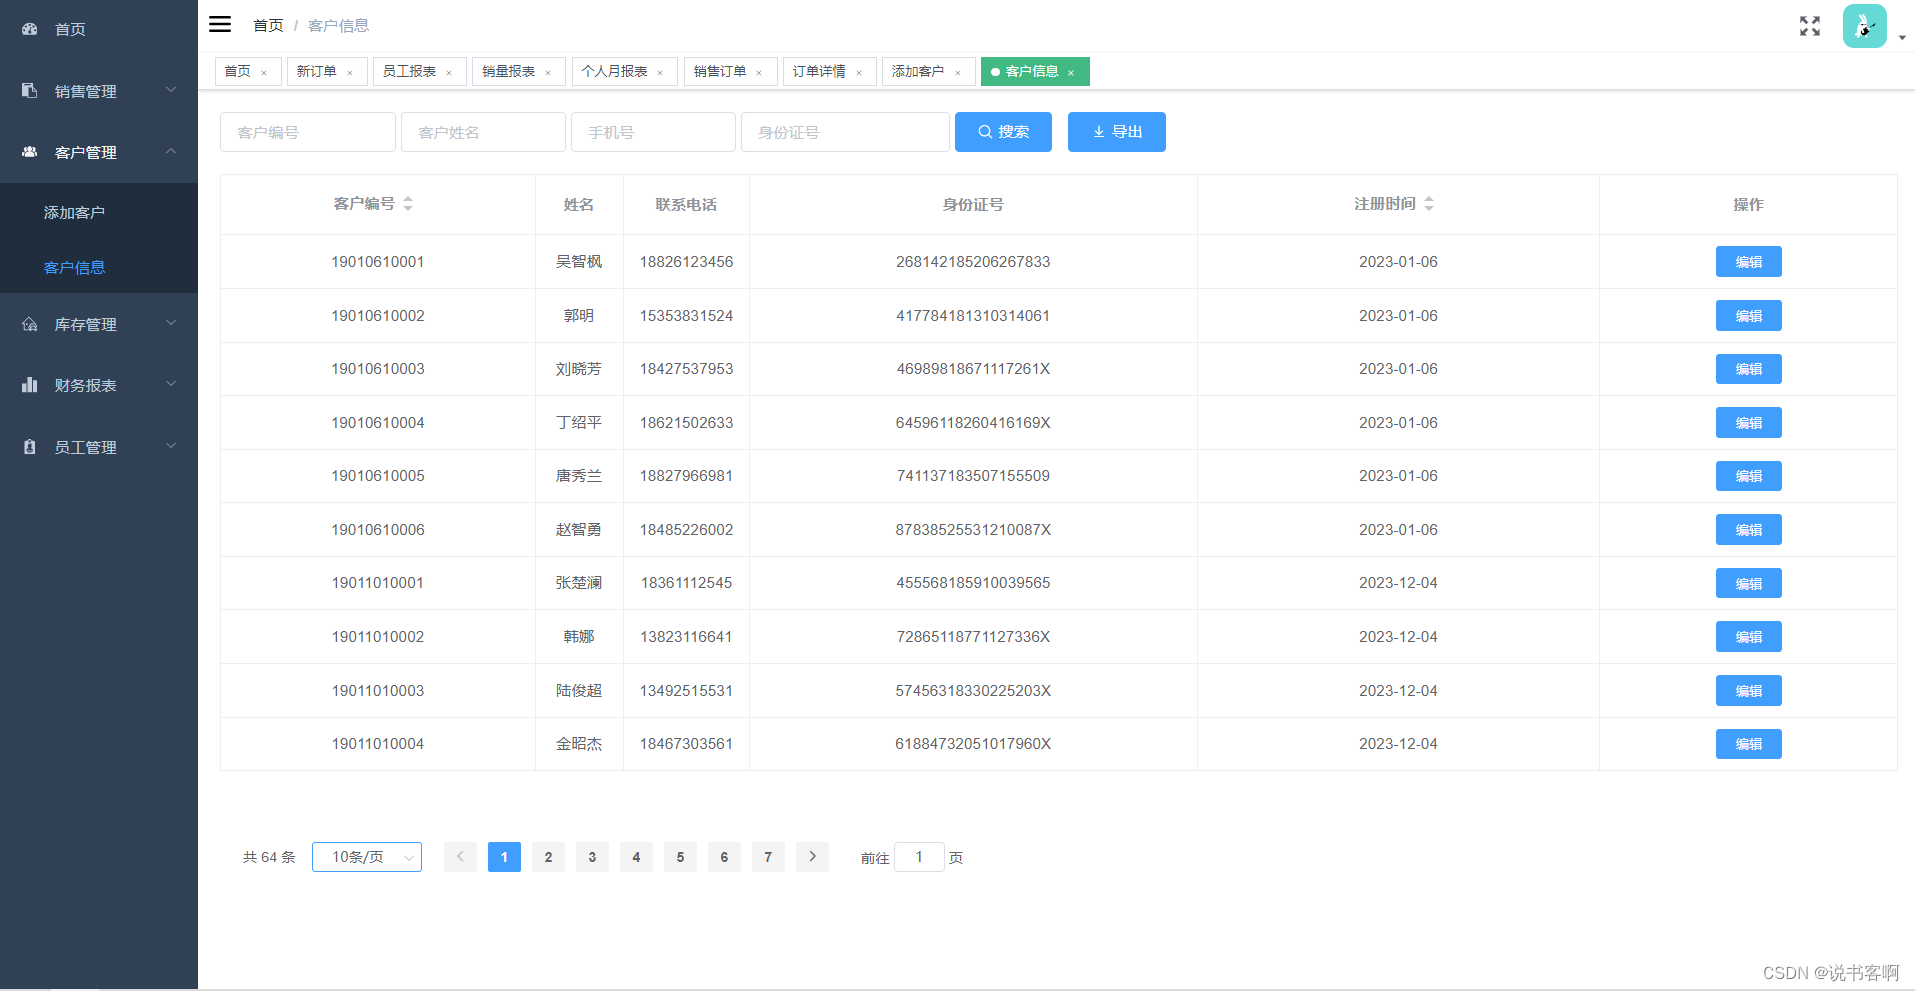Click the 首页 breadcrumb link

(x=268, y=25)
